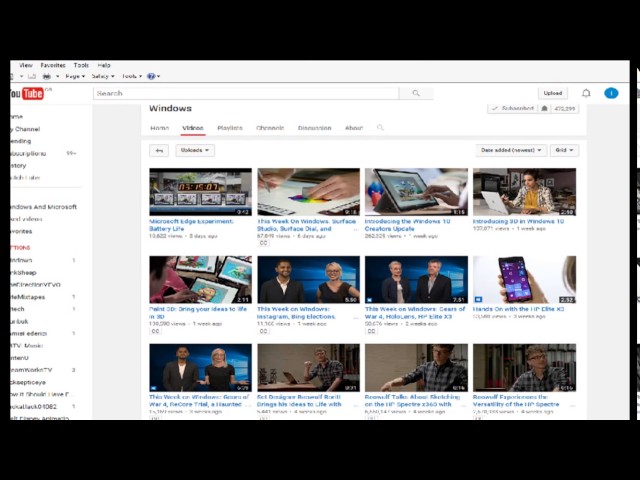Open Microsoft Edge Experiment: Battery Life title
Screen dimensions: 640x480
coord(191,225)
